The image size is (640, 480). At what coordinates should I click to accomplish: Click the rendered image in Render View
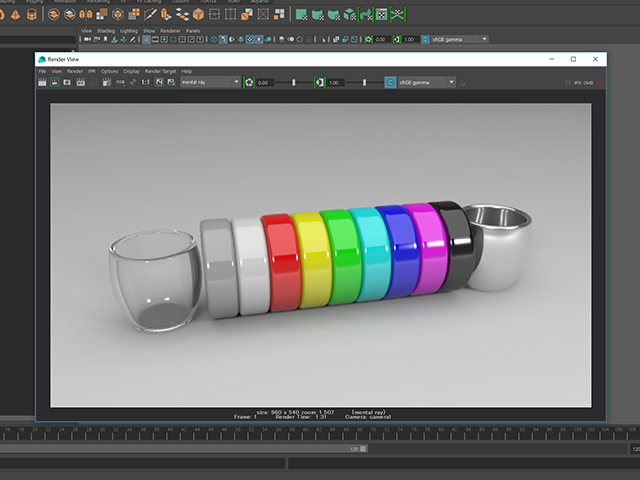[x=321, y=255]
